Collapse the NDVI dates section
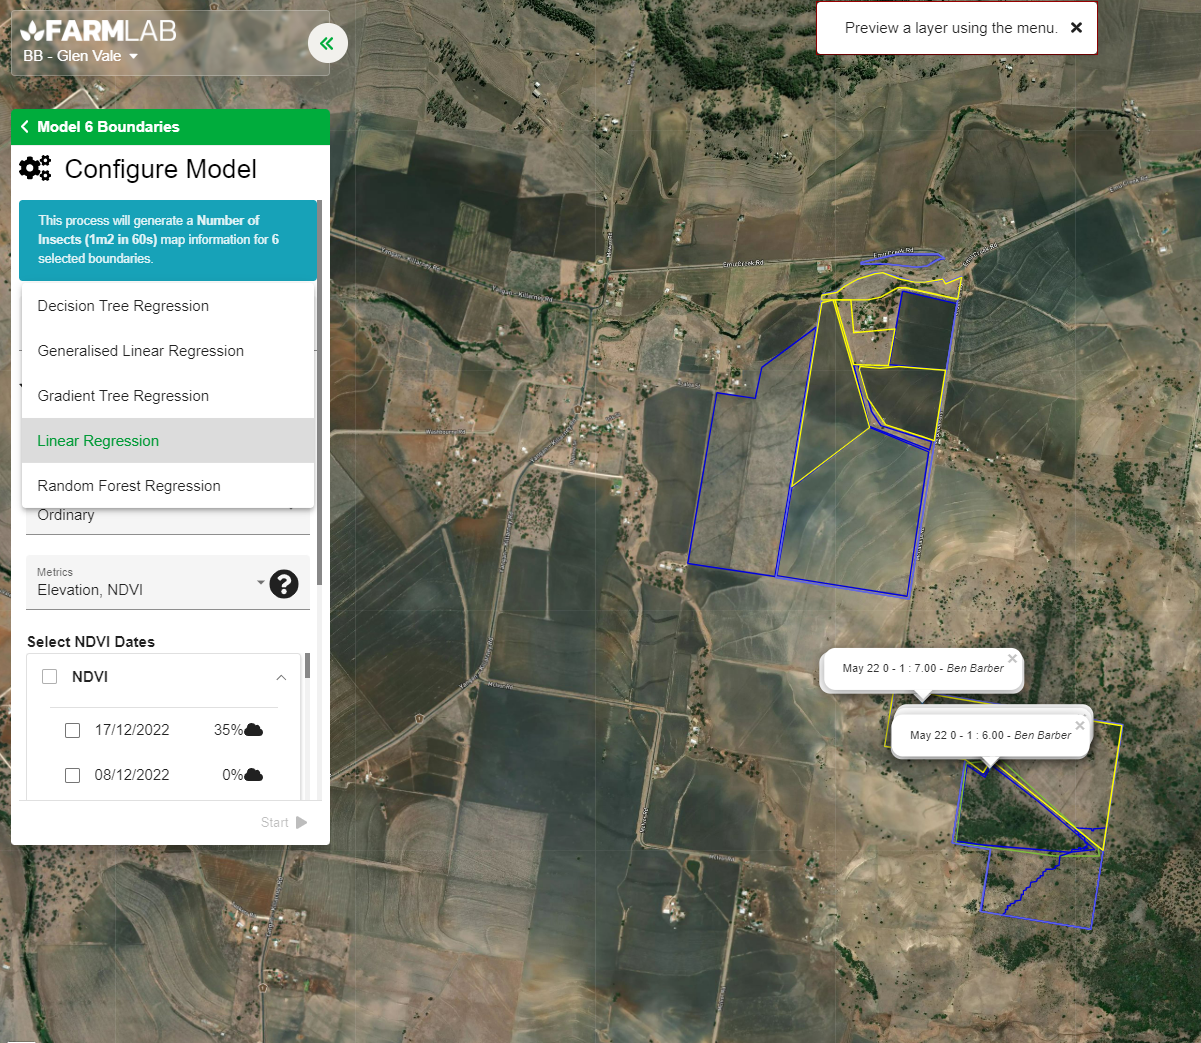The height and width of the screenshot is (1043, 1201). (x=281, y=677)
